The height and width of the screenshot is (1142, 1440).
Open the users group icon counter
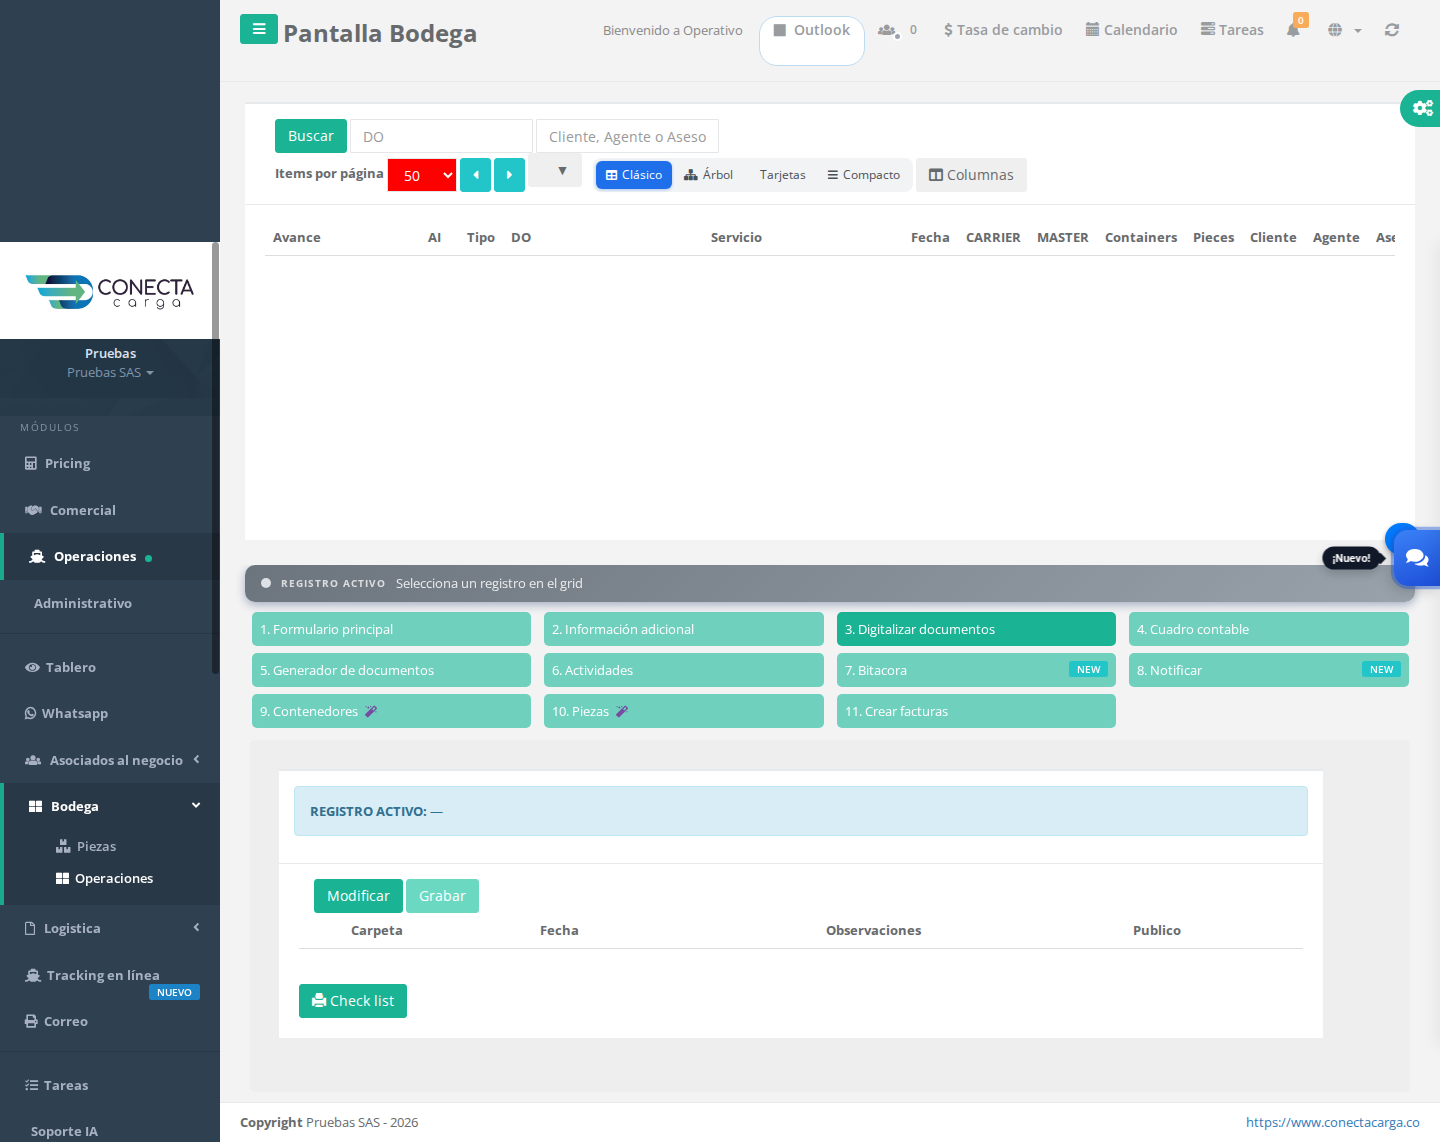pos(897,30)
